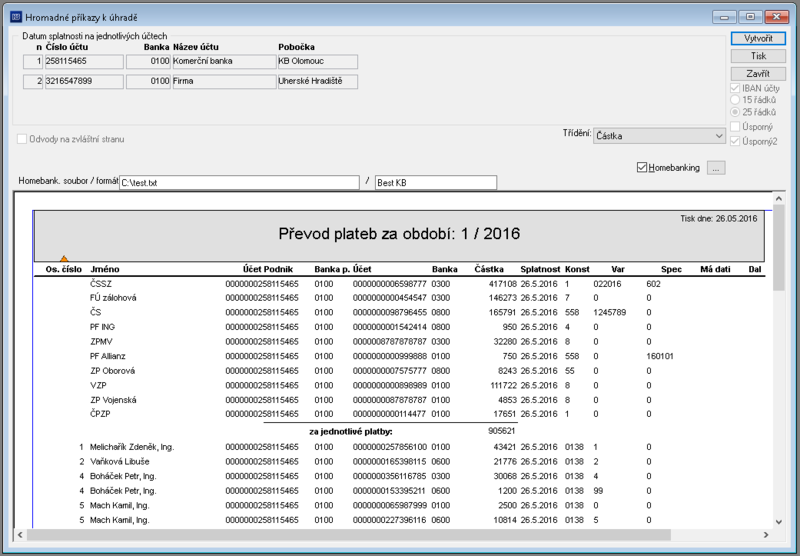The height and width of the screenshot is (556, 800).
Task: Click the ZPMV row name
Action: (101, 341)
